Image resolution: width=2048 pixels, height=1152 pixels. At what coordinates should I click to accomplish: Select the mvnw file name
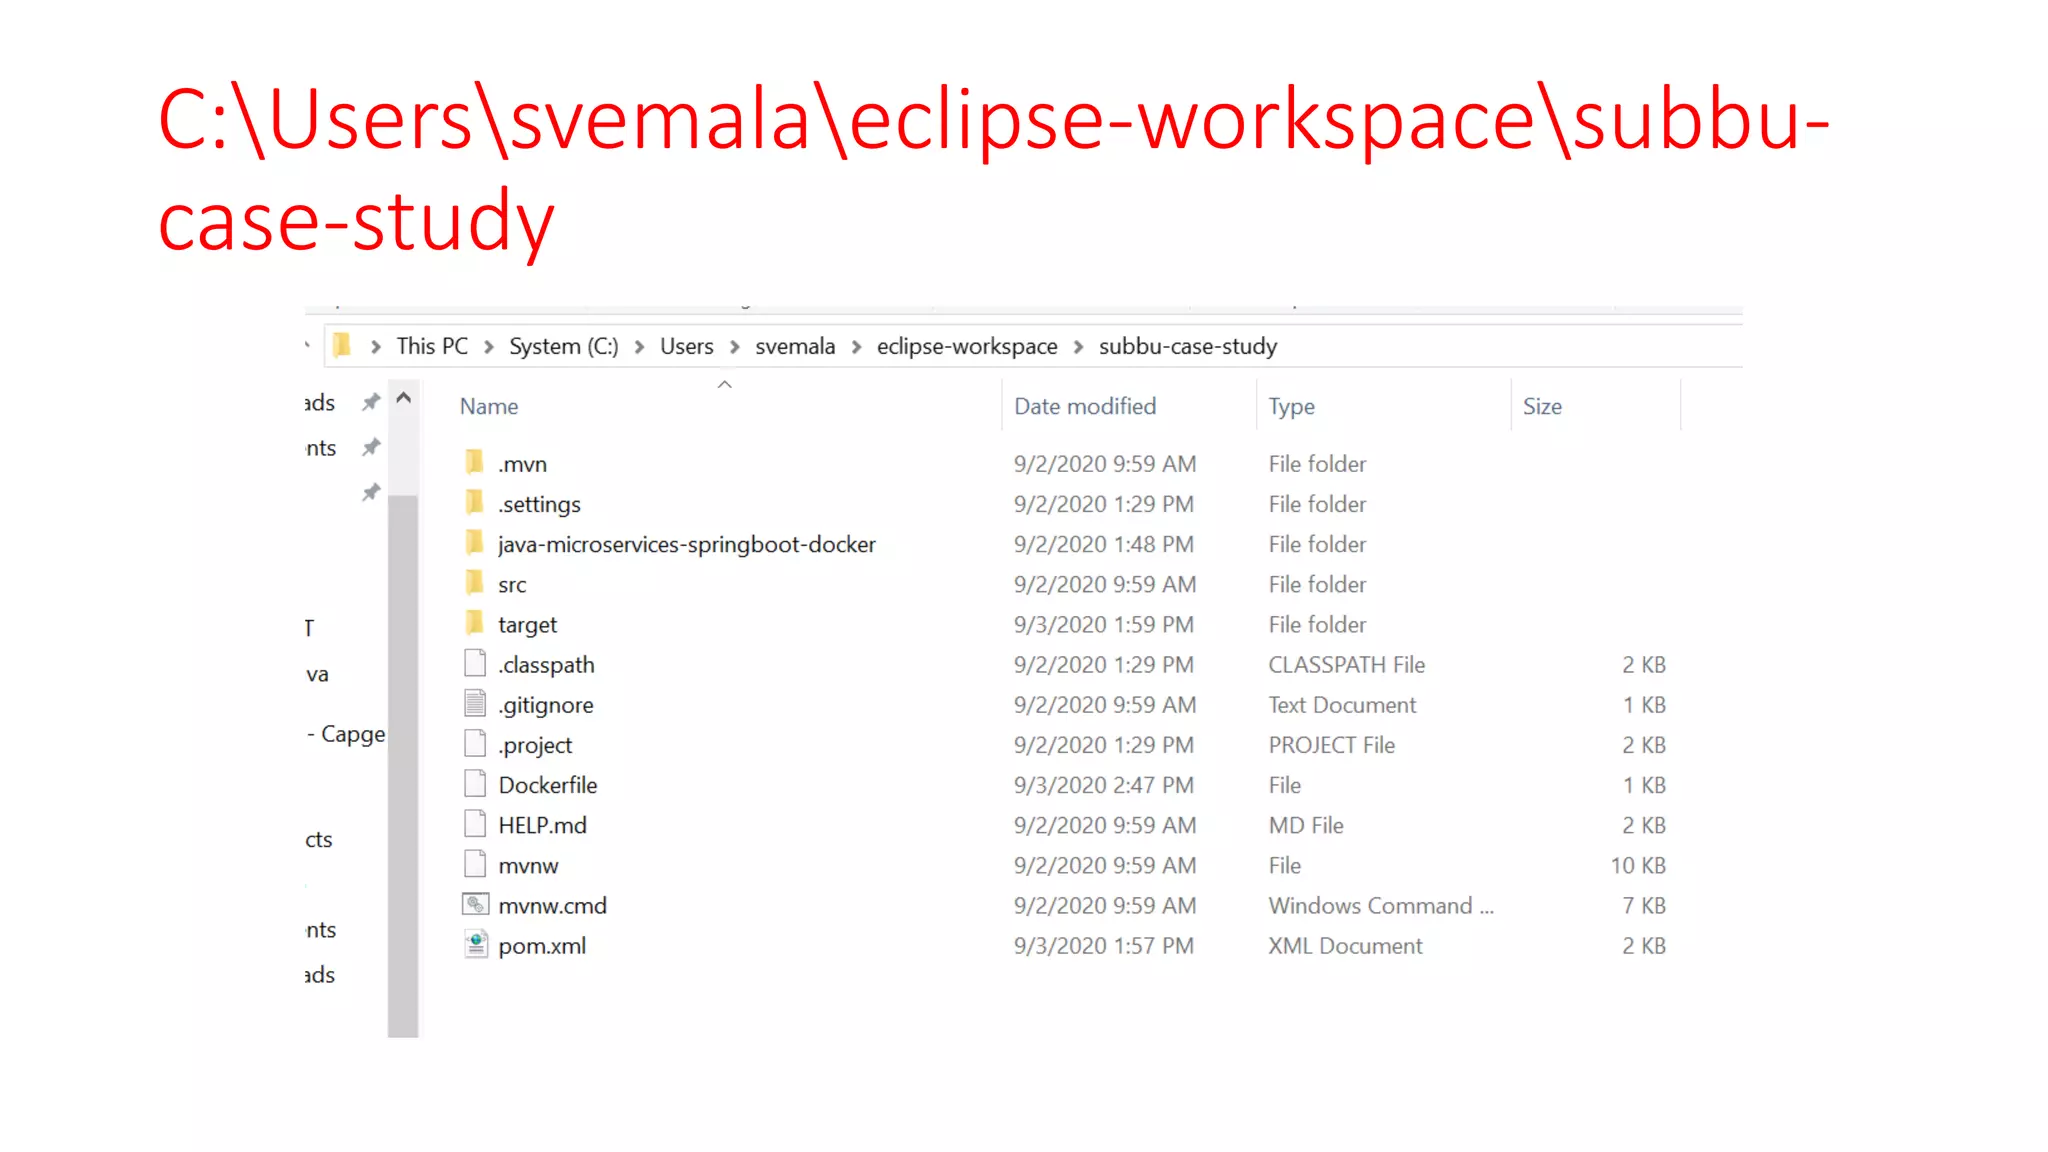click(528, 865)
